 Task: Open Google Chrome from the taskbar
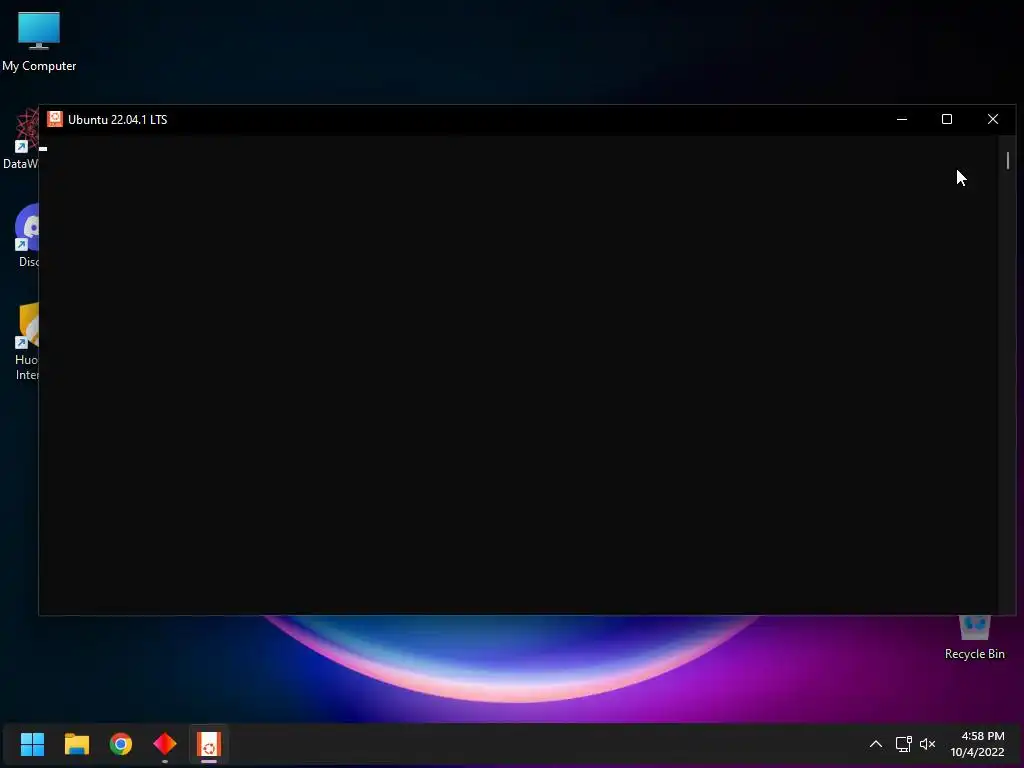pyautogui.click(x=121, y=744)
